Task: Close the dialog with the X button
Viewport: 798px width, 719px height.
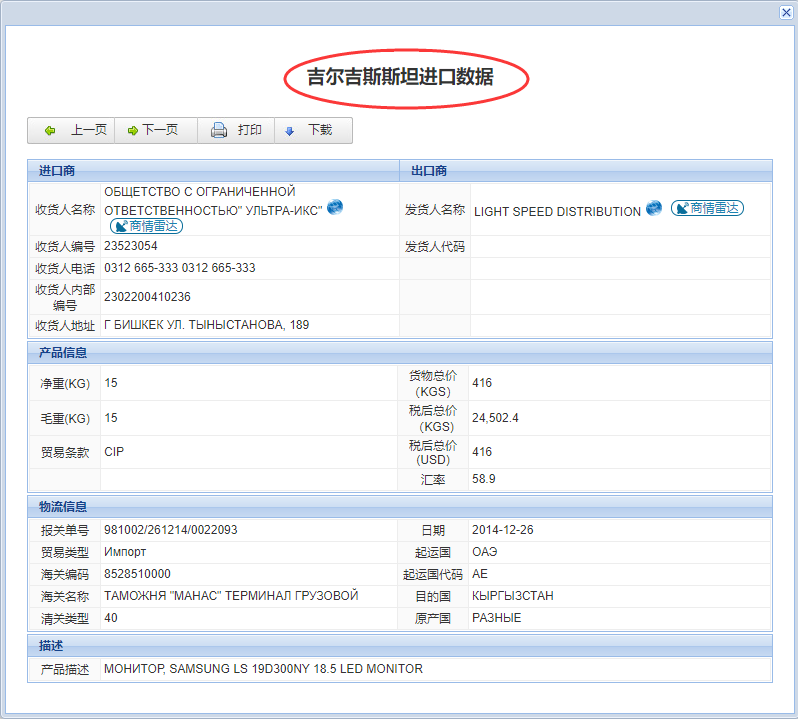Action: (786, 12)
